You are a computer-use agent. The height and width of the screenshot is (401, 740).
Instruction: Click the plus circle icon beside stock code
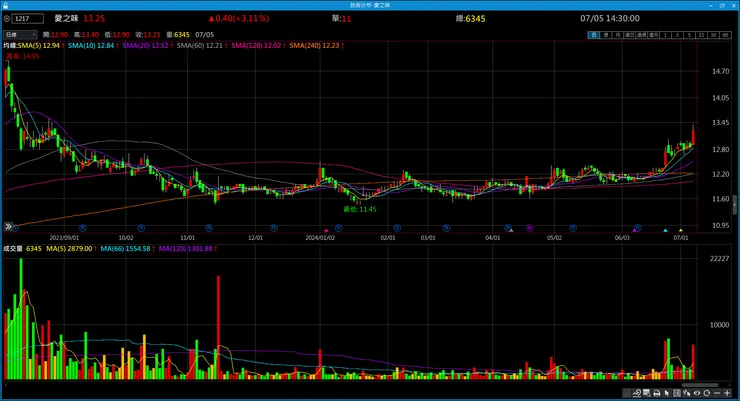7,18
